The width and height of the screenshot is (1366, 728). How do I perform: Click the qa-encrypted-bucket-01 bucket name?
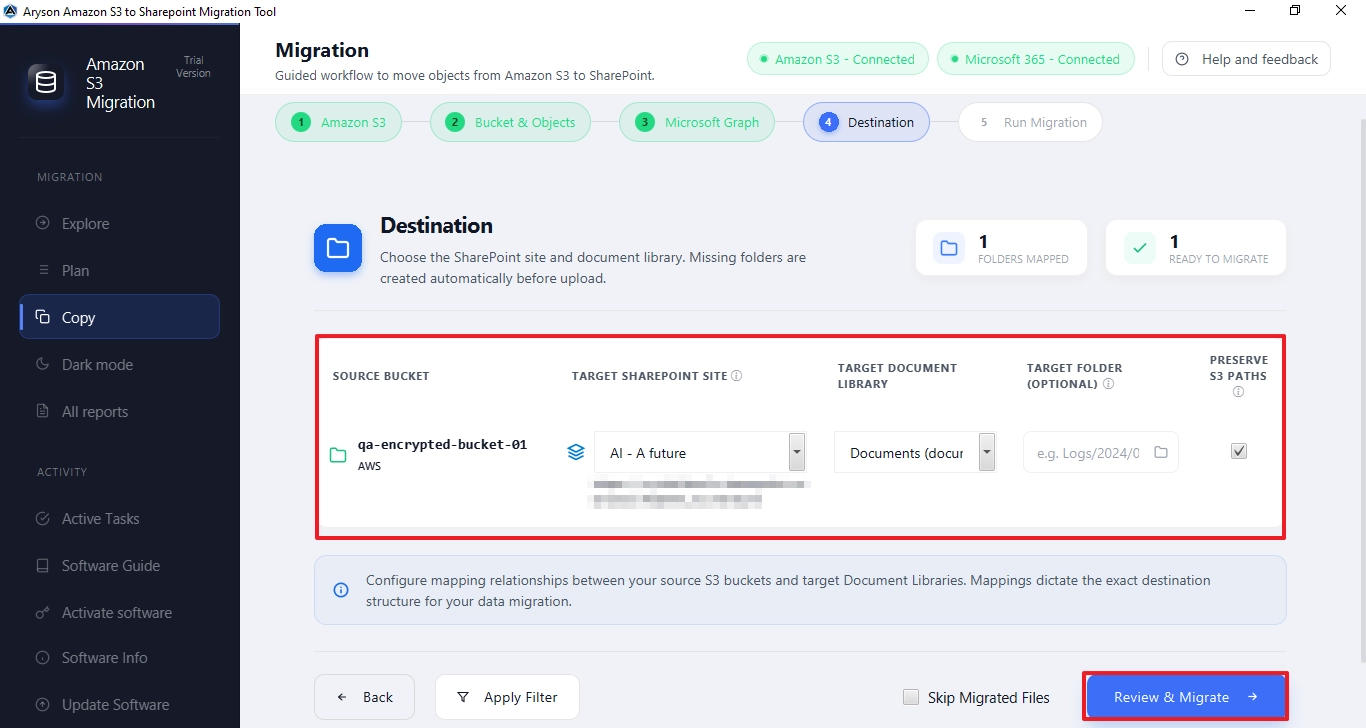coord(442,445)
